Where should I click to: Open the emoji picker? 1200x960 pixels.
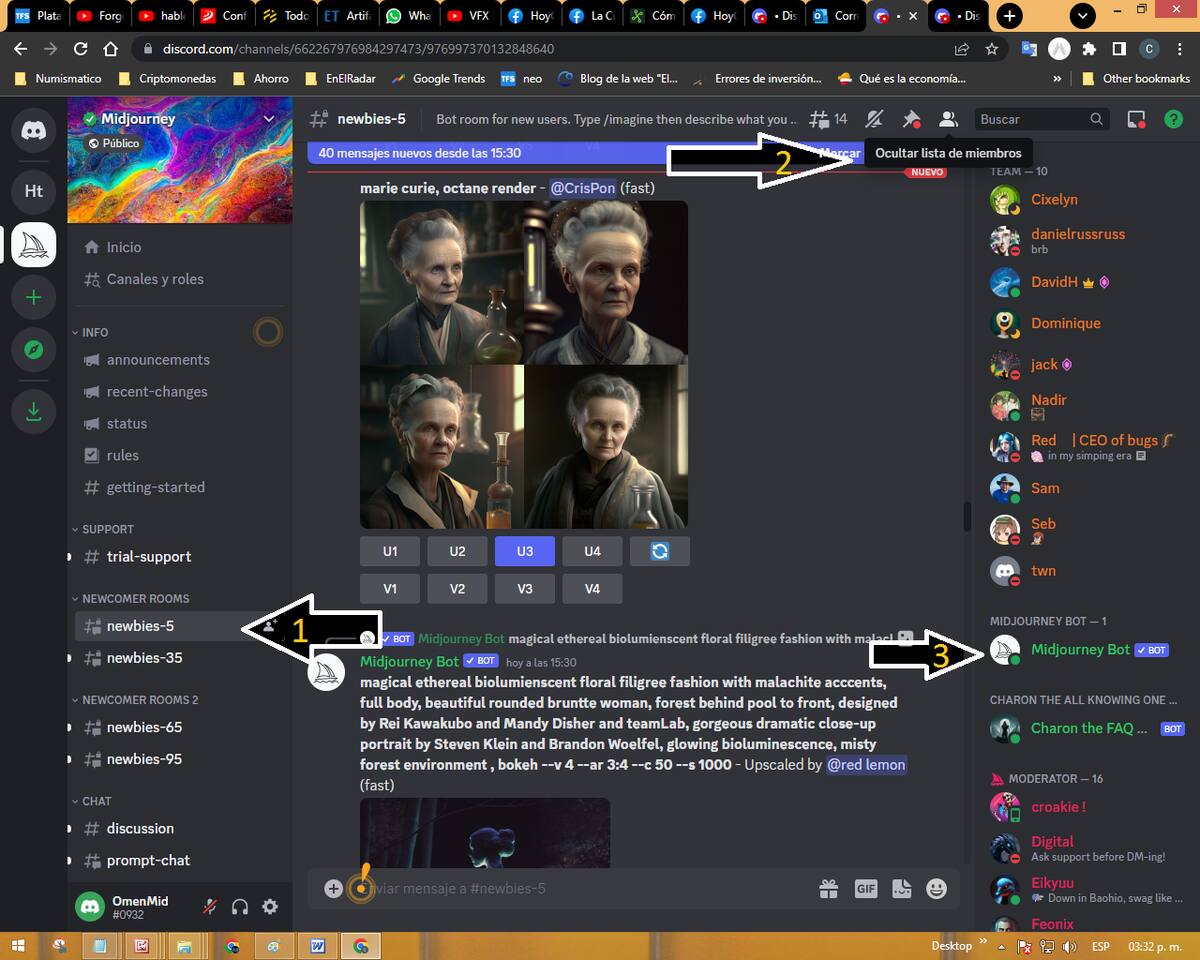[937, 888]
